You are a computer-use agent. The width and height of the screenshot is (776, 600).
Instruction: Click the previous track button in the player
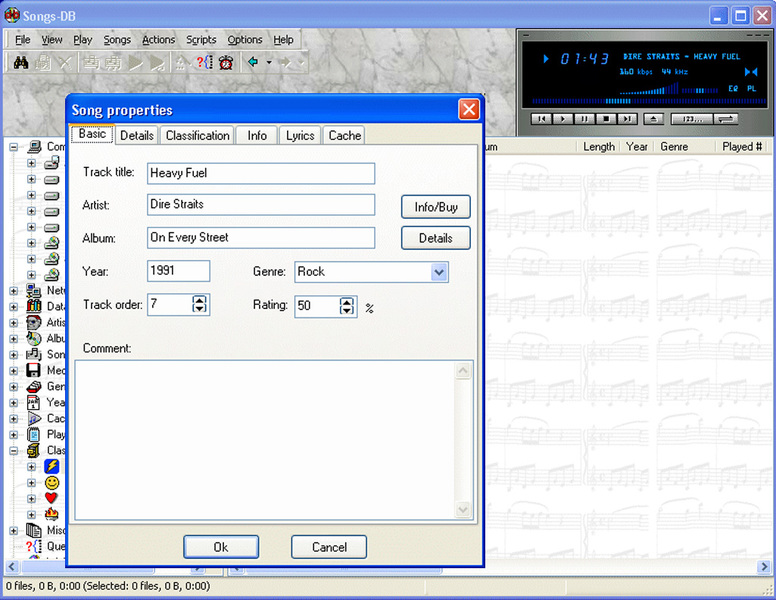coord(541,119)
